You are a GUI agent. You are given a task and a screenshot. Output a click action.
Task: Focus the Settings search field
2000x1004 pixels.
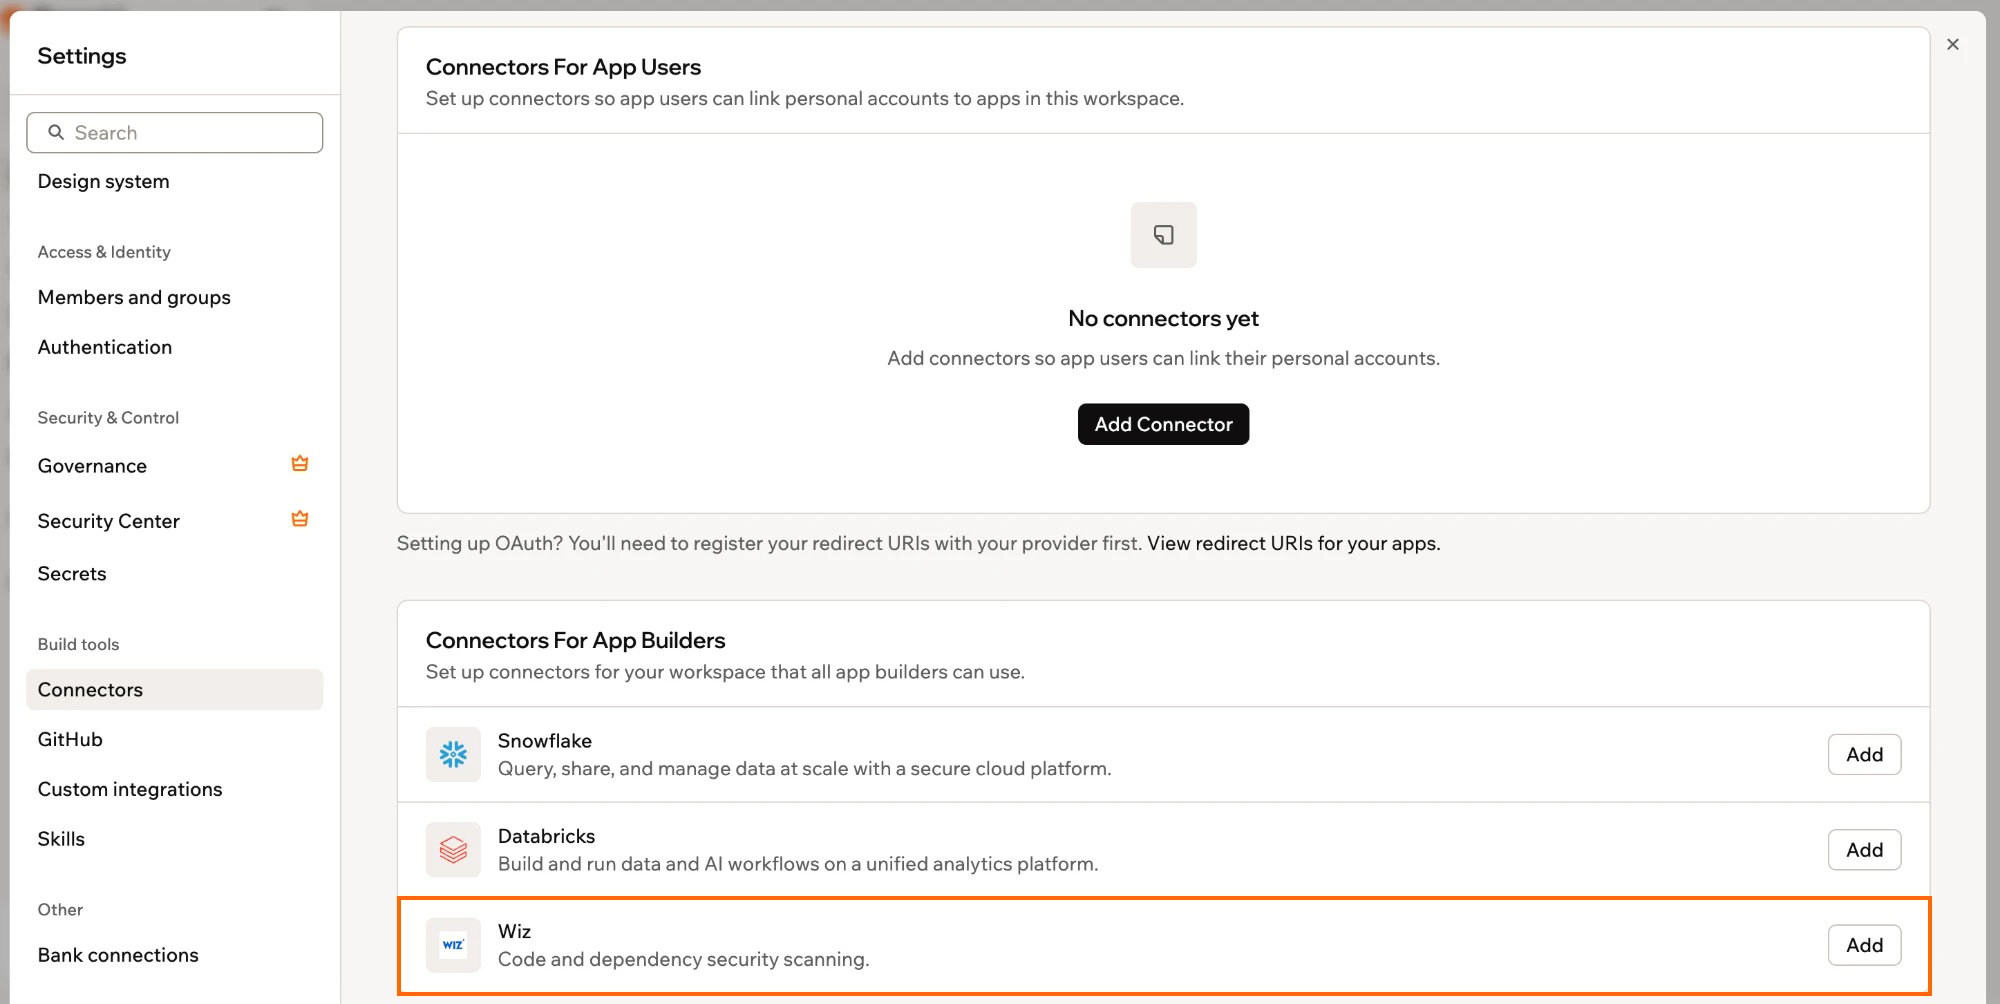(x=174, y=132)
